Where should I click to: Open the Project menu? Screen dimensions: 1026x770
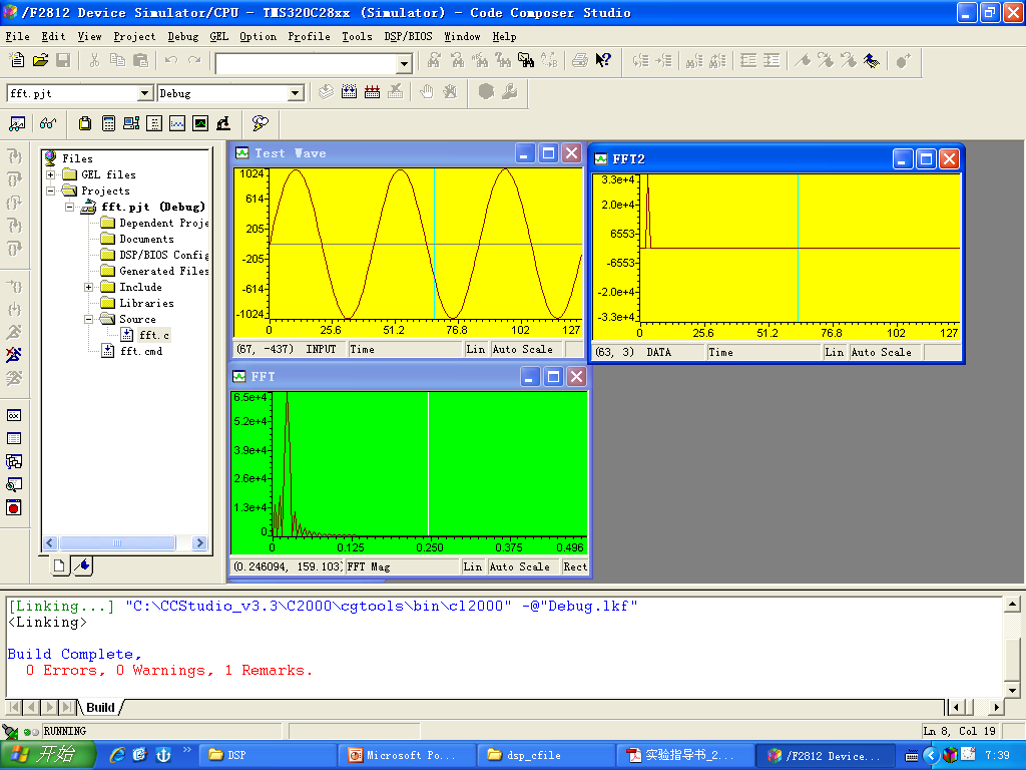tap(135, 37)
